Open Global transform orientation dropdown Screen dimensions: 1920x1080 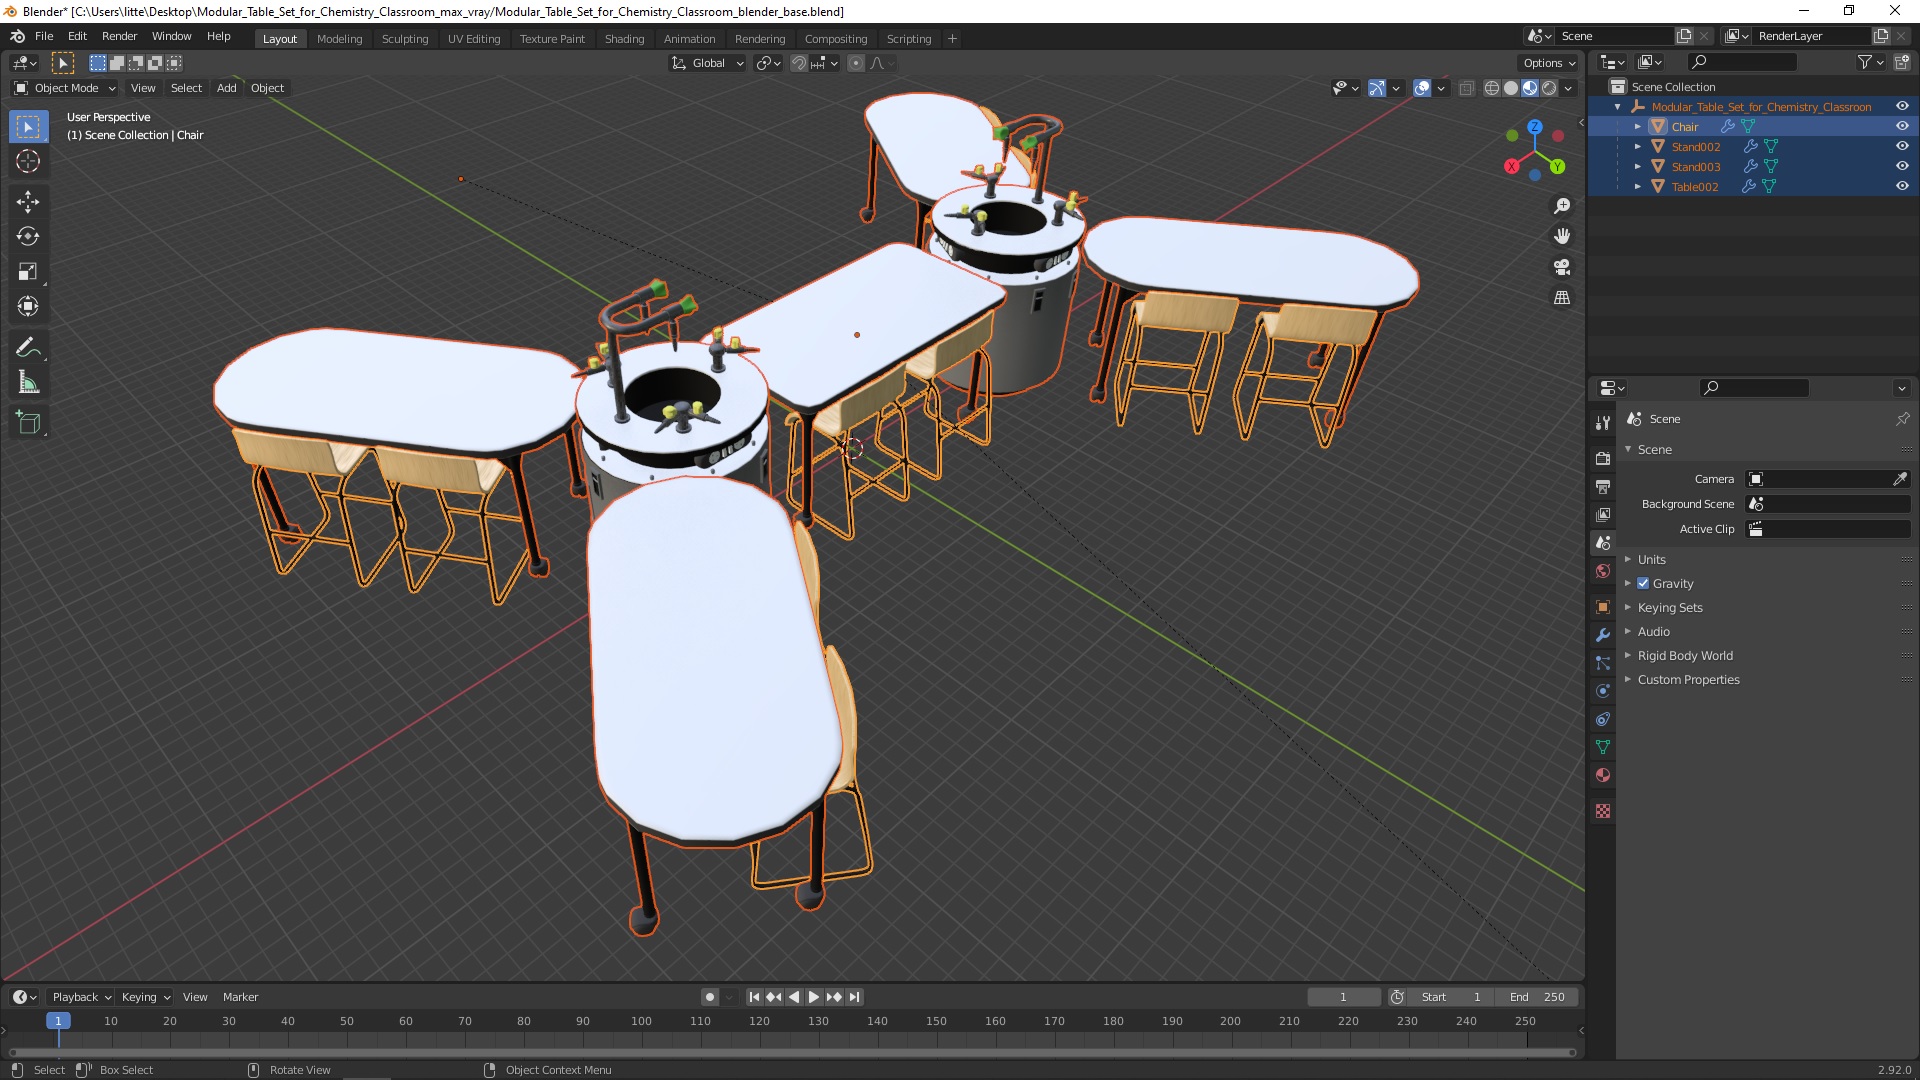[708, 63]
